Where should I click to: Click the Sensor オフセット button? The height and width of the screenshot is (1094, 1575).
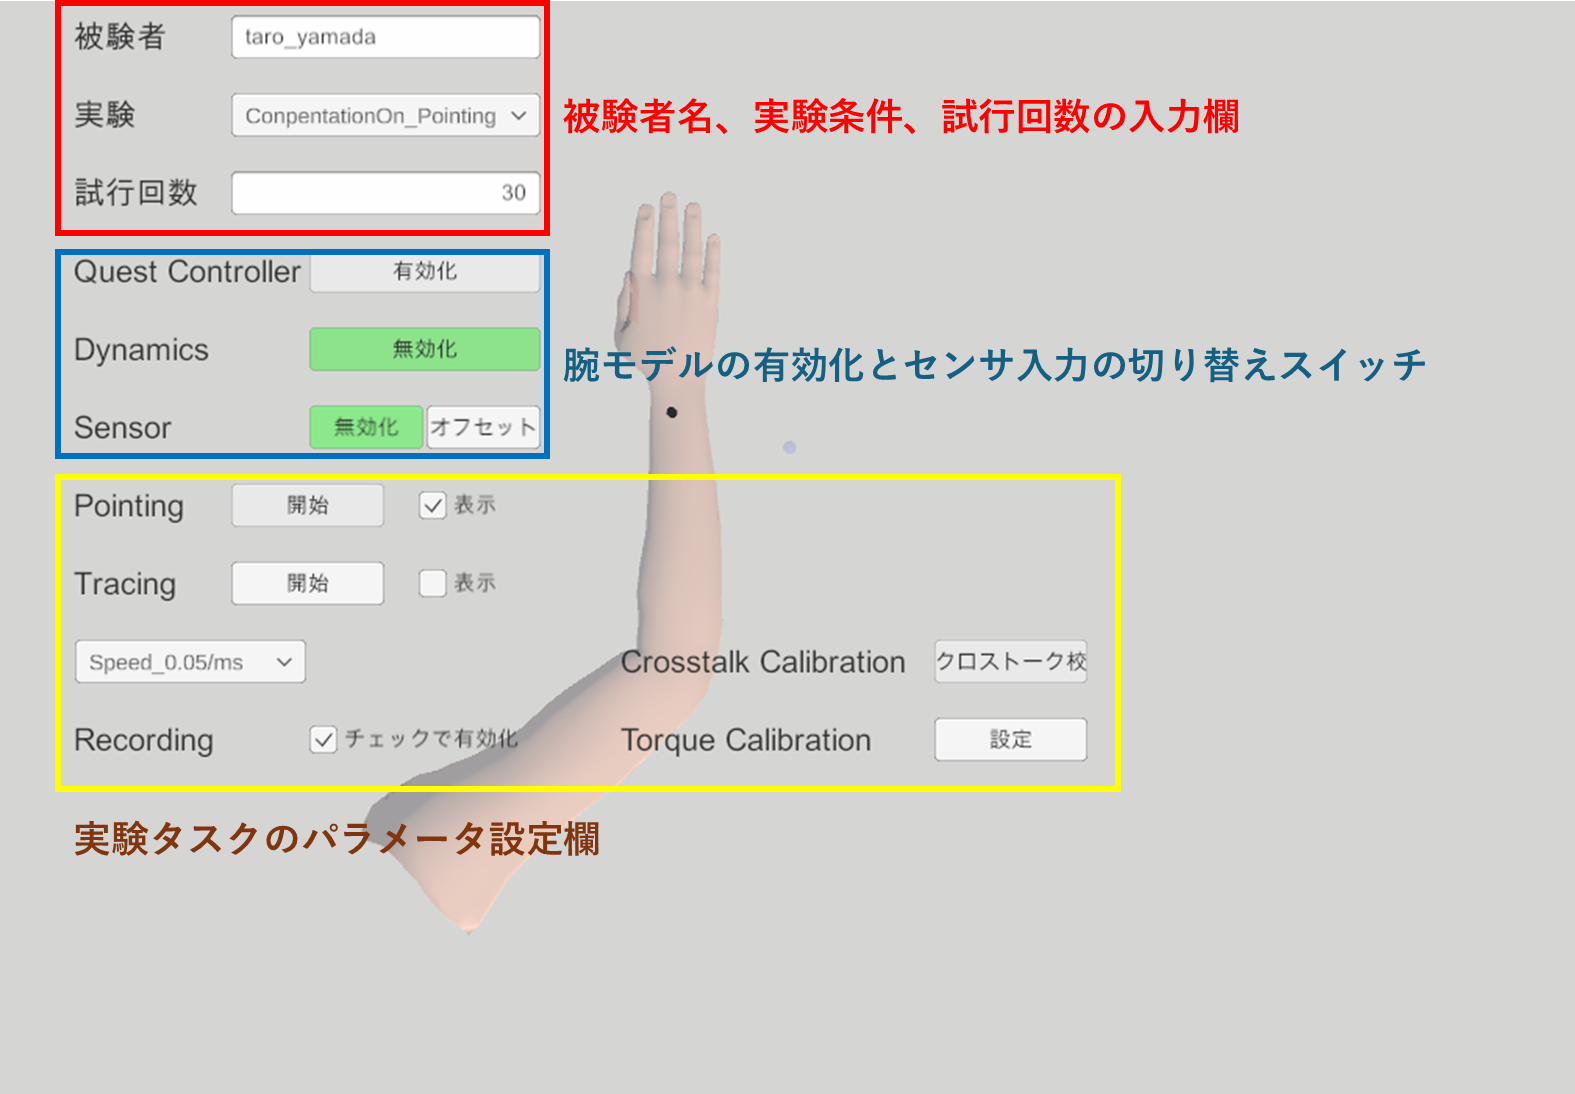coord(483,427)
